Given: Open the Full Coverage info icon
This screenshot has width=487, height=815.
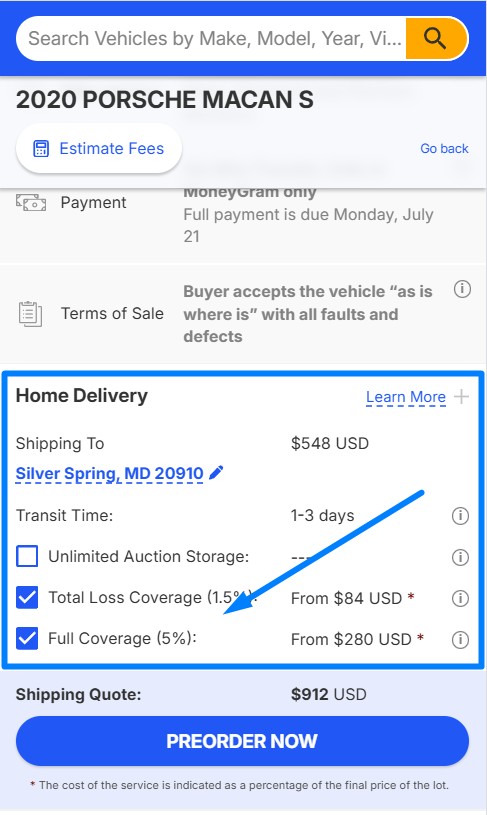Looking at the screenshot, I should (460, 639).
